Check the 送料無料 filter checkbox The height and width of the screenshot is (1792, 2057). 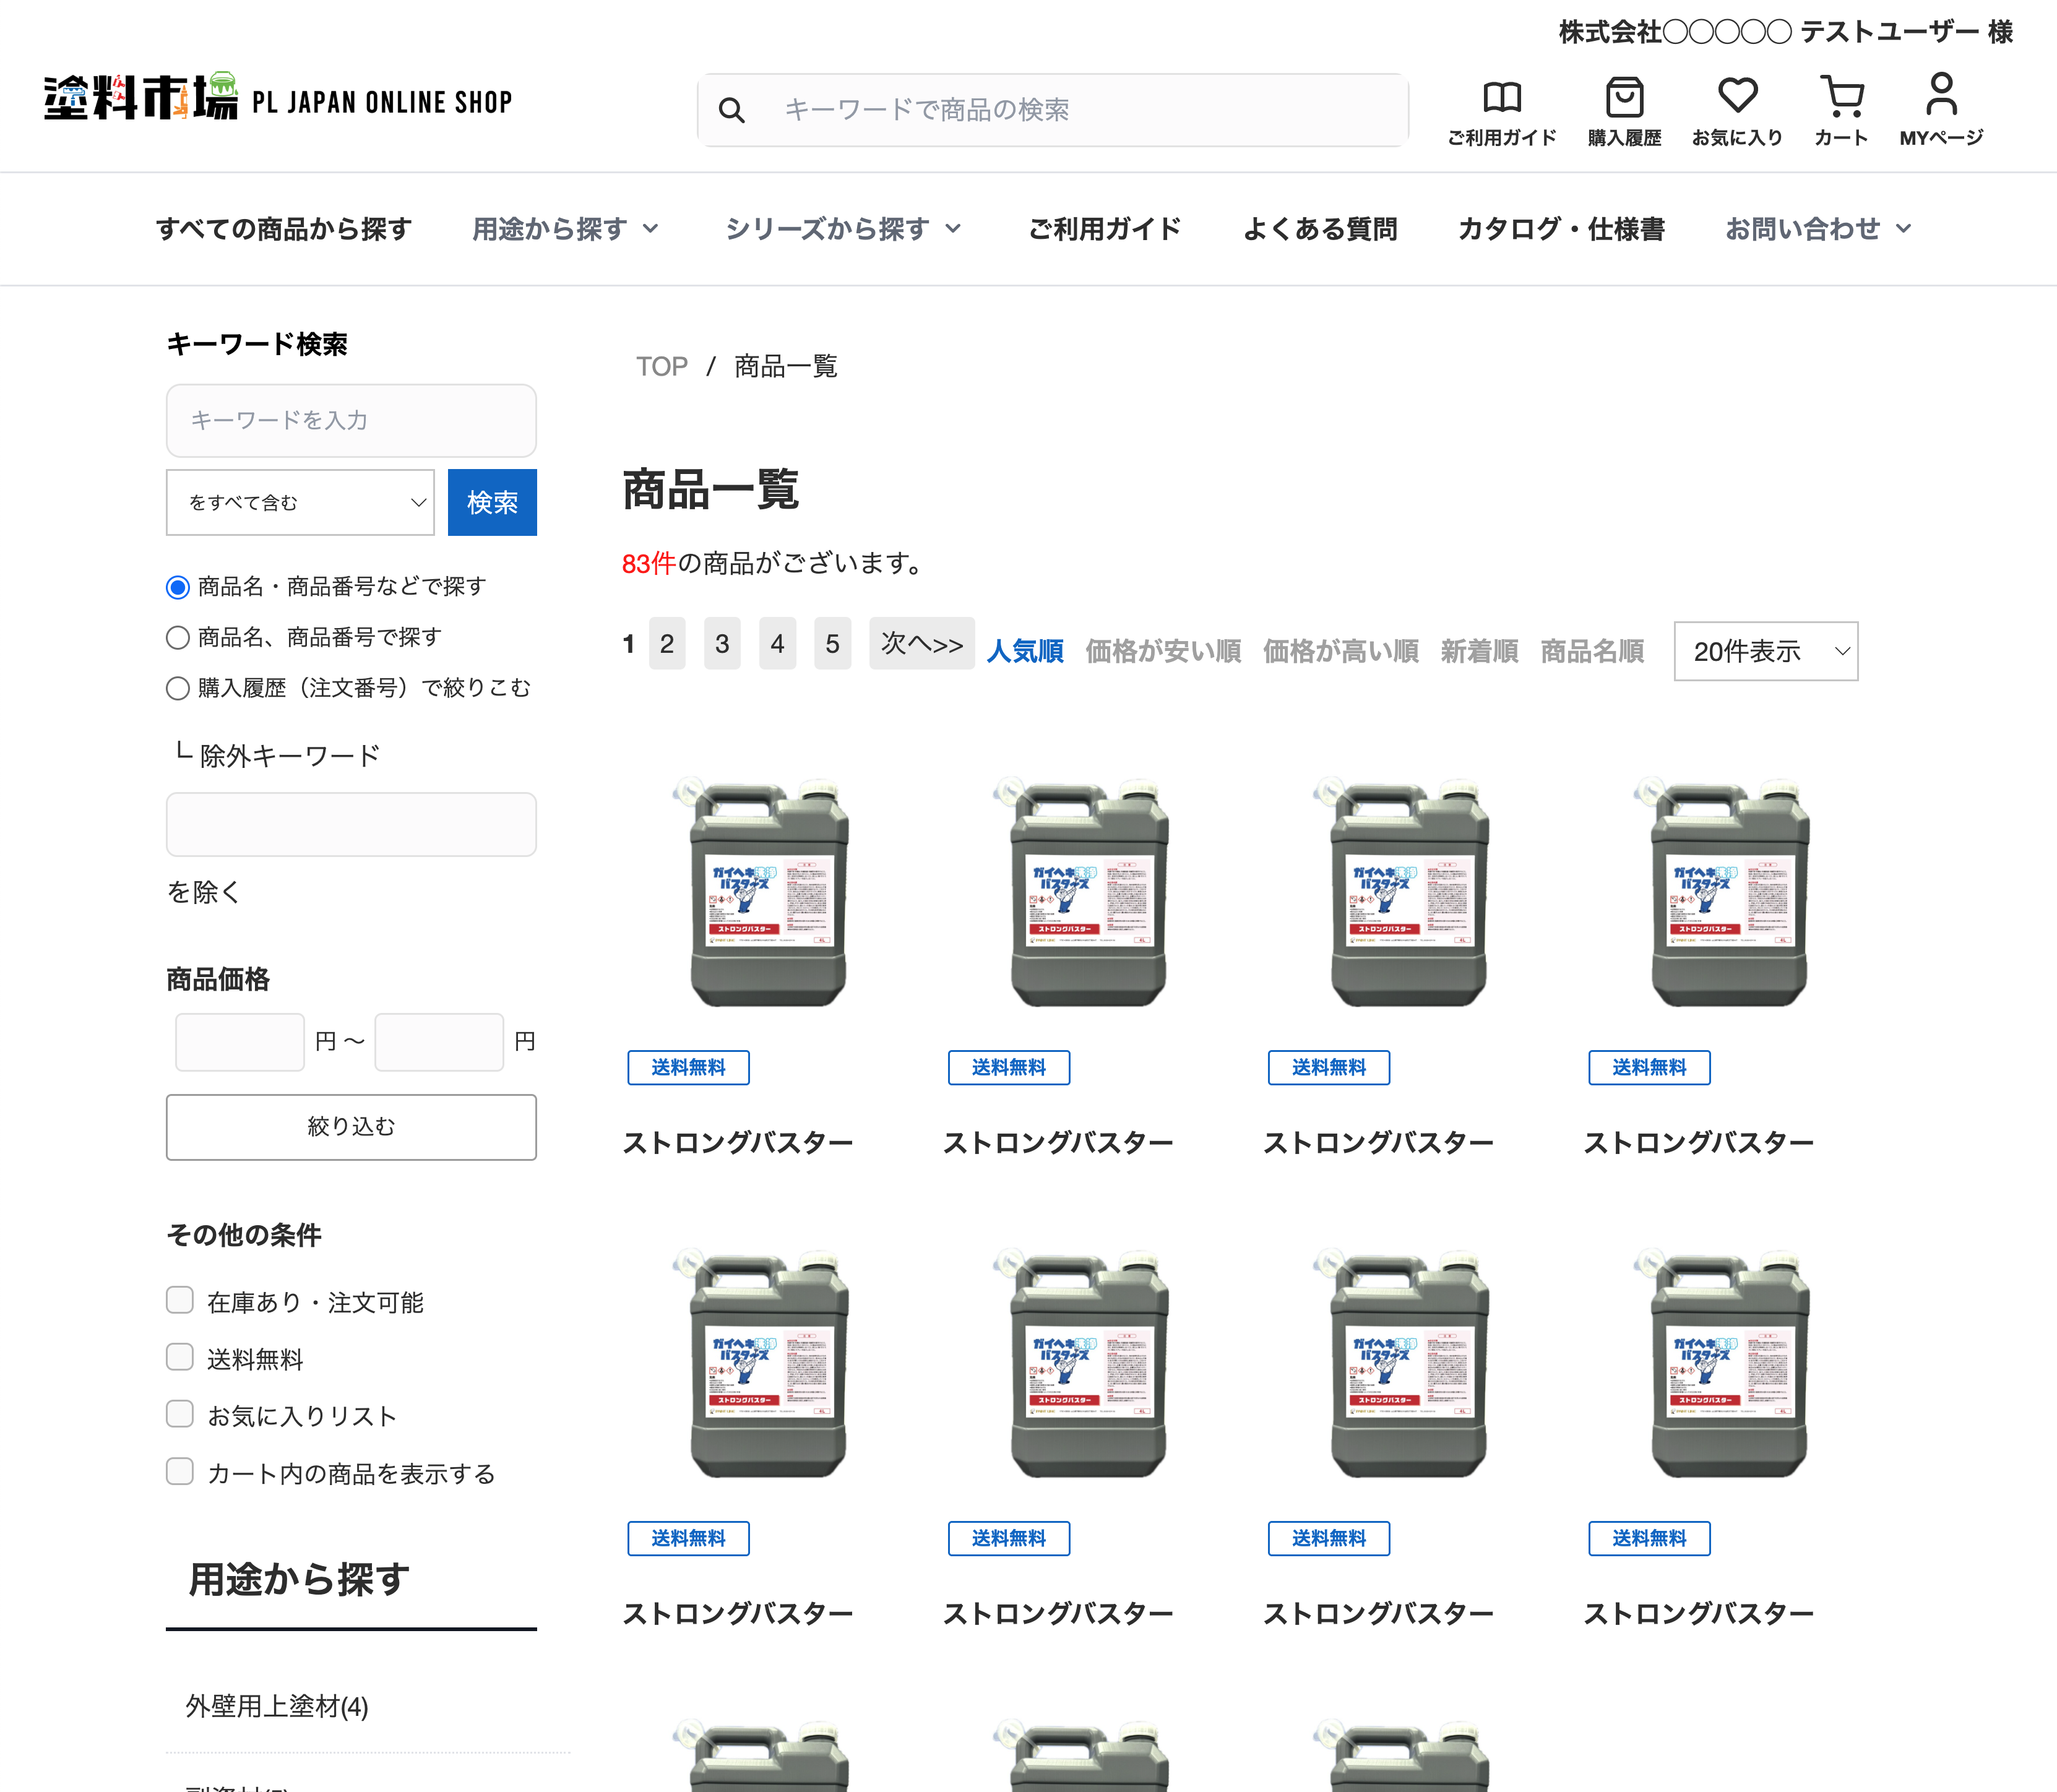coord(180,1357)
